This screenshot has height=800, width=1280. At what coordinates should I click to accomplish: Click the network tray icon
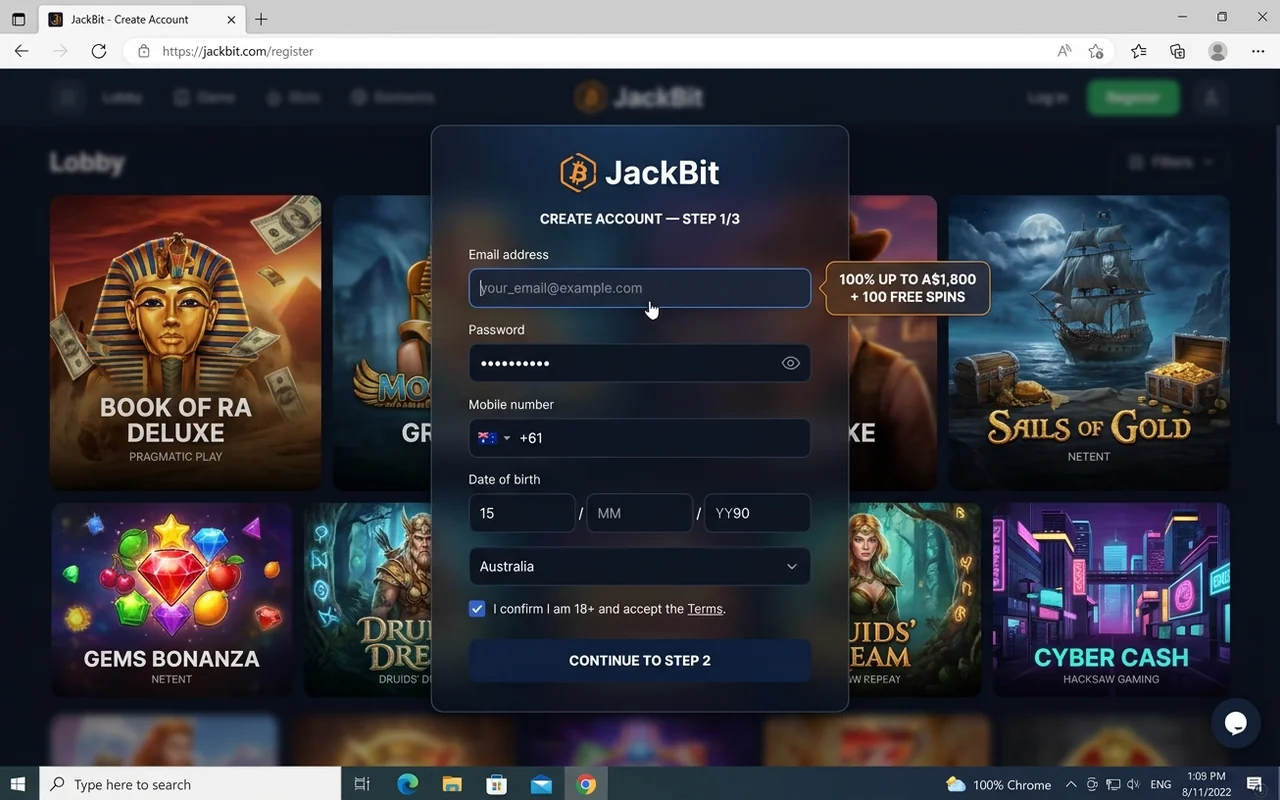(1112, 784)
